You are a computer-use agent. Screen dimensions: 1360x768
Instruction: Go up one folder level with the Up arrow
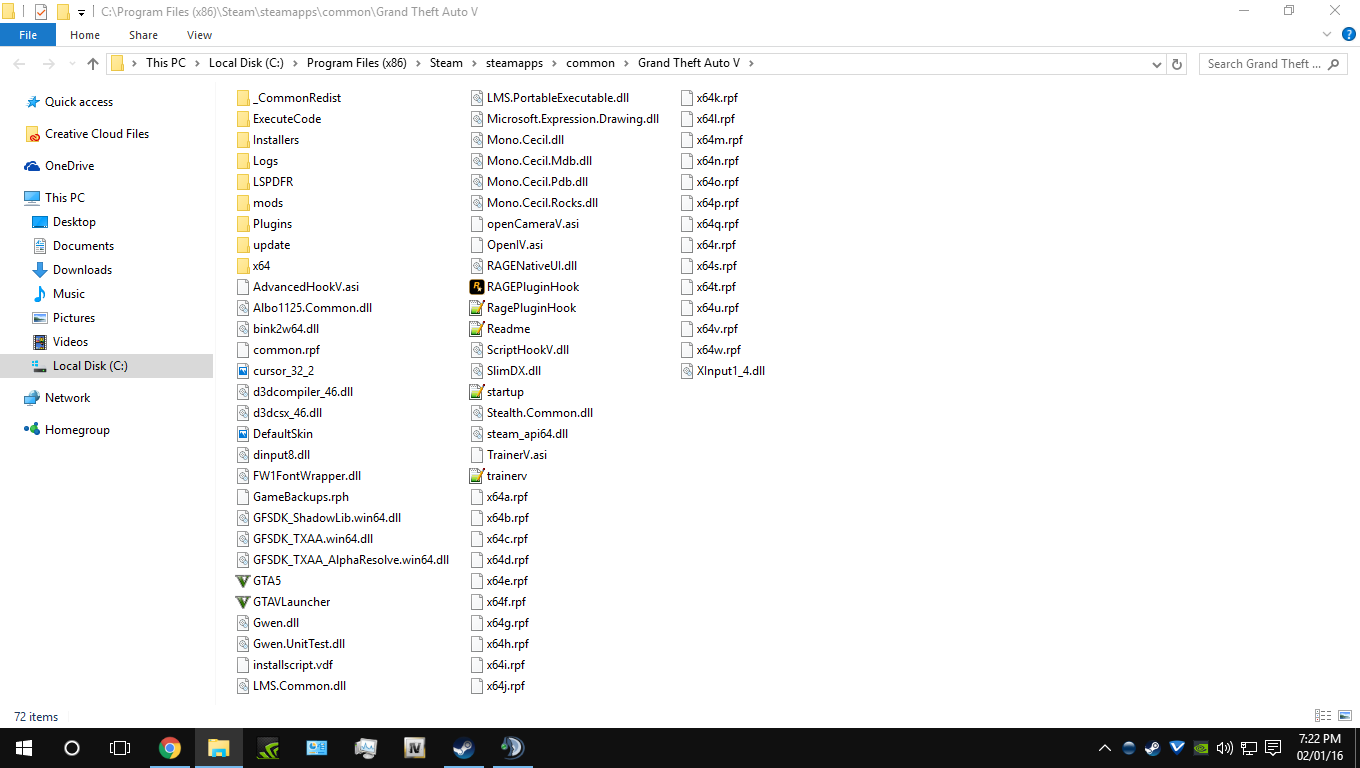click(93, 63)
